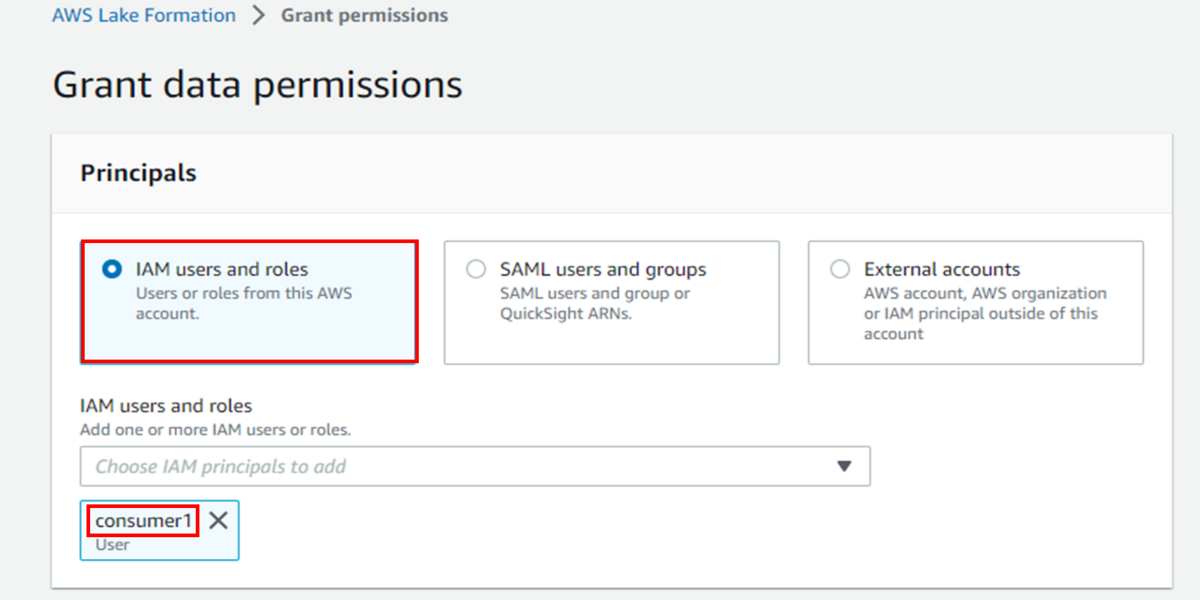Click the dropdown arrow for IAM principals
The image size is (1200, 600).
pyautogui.click(x=844, y=466)
